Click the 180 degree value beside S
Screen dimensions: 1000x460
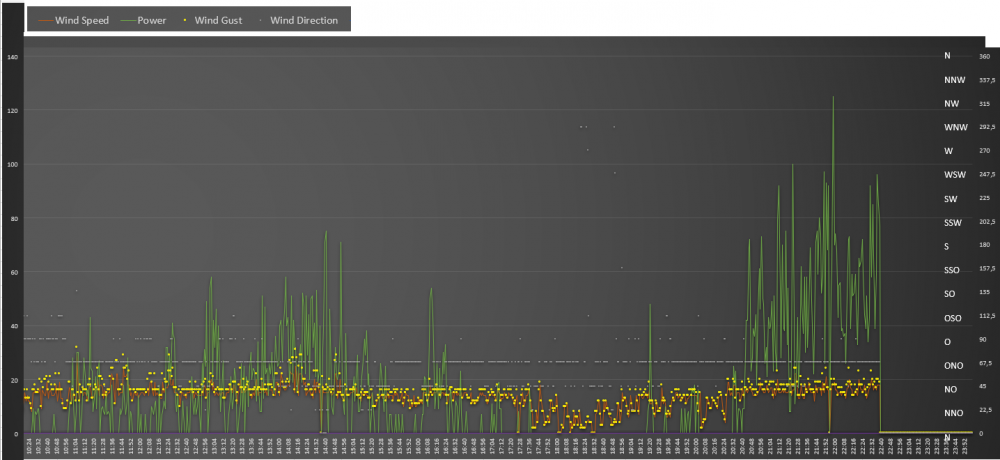click(984, 246)
